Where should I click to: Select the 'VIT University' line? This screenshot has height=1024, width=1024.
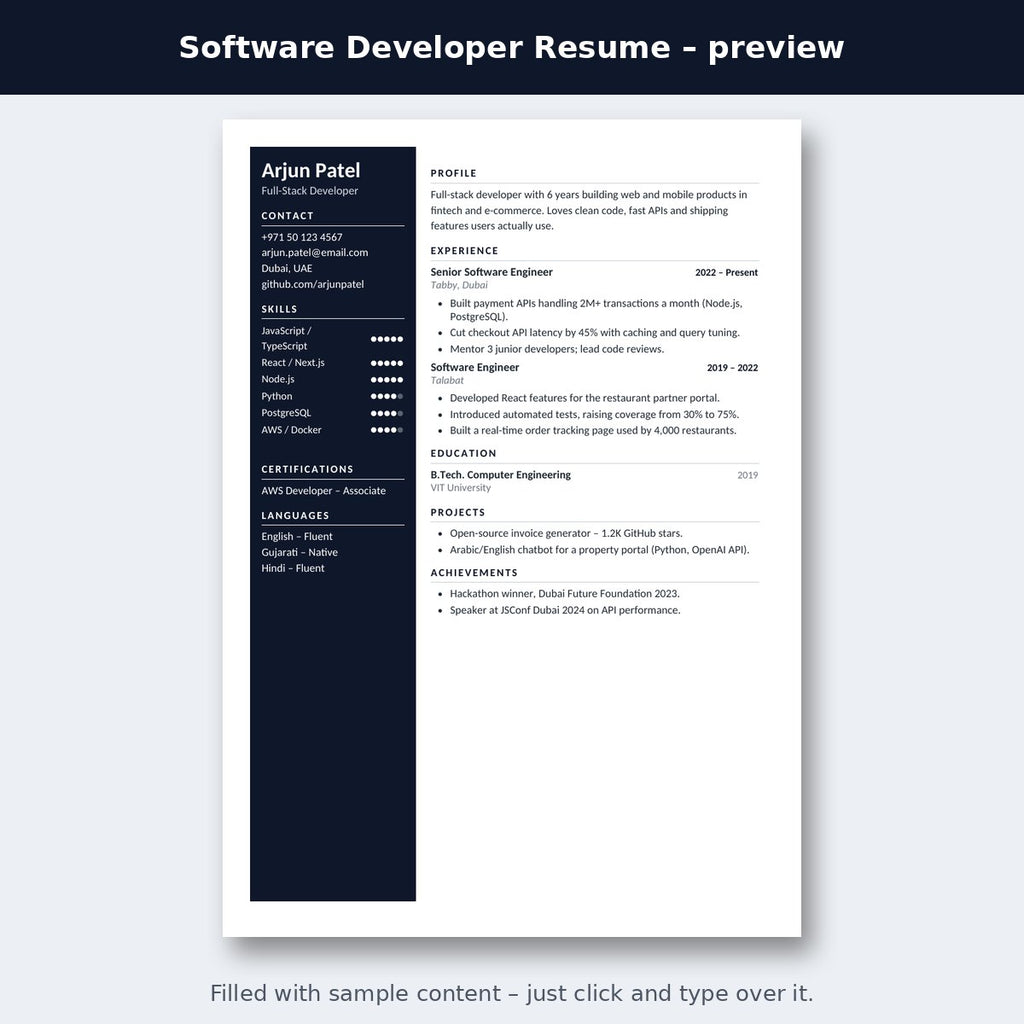click(x=460, y=488)
